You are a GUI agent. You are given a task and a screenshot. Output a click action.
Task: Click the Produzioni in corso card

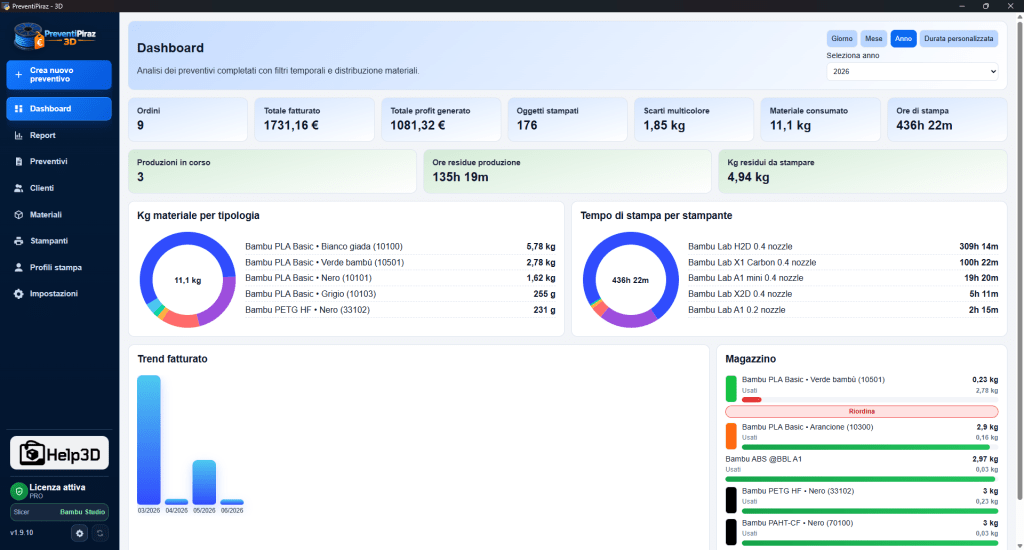point(272,171)
